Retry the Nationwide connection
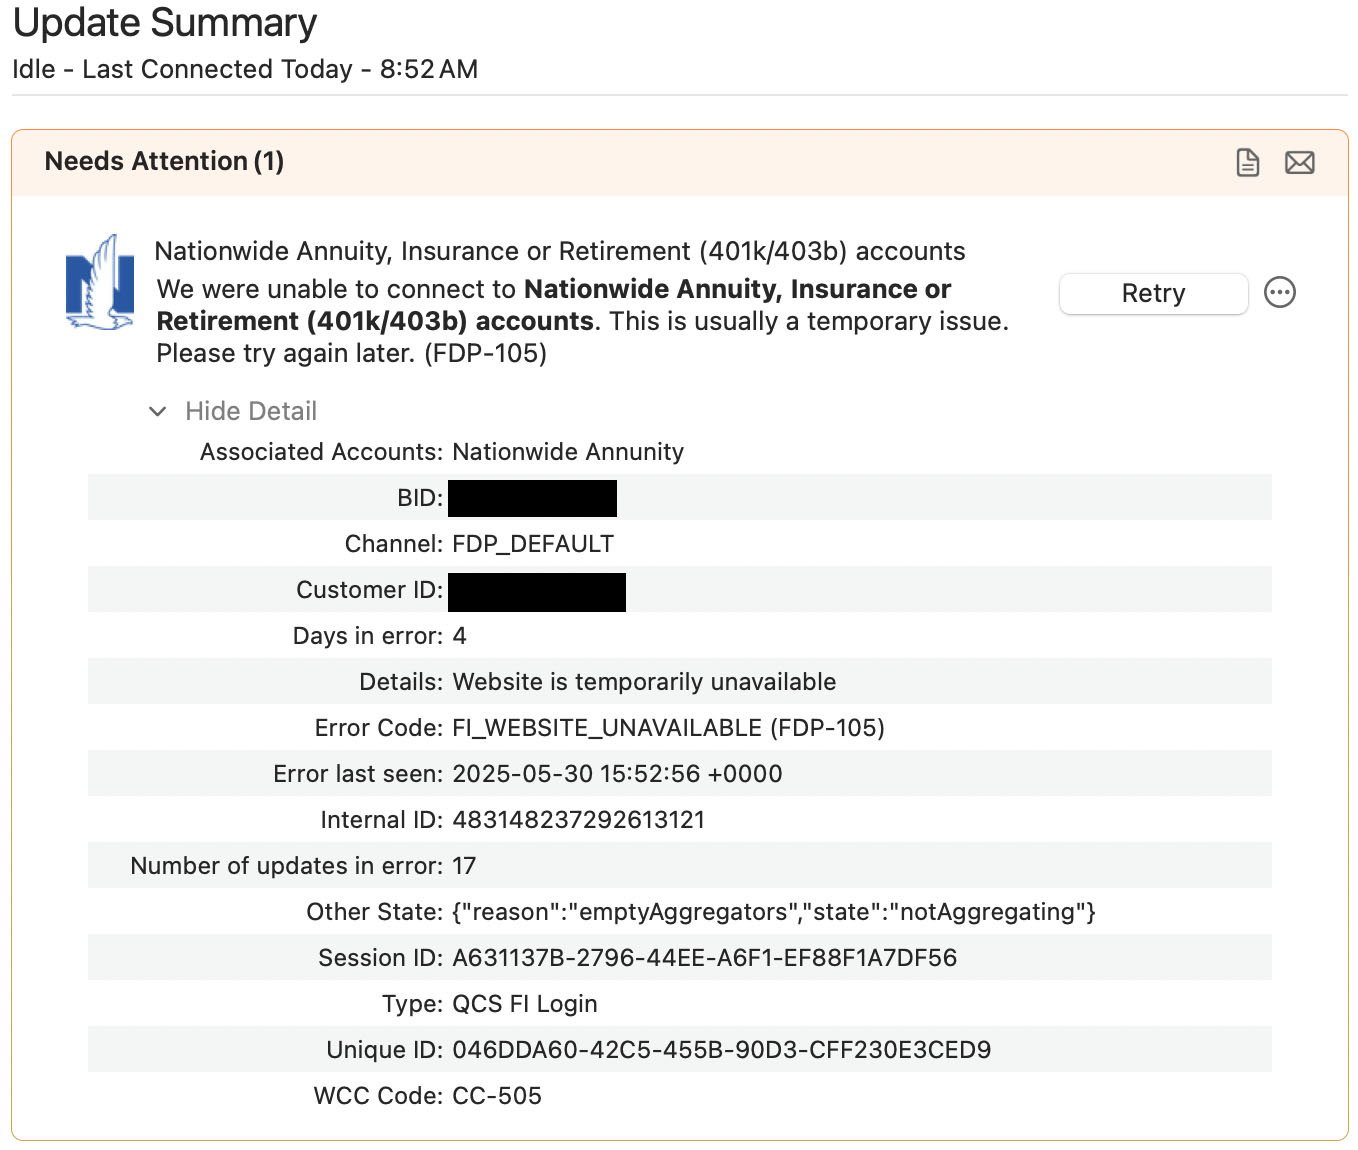The width and height of the screenshot is (1358, 1150). coord(1153,293)
